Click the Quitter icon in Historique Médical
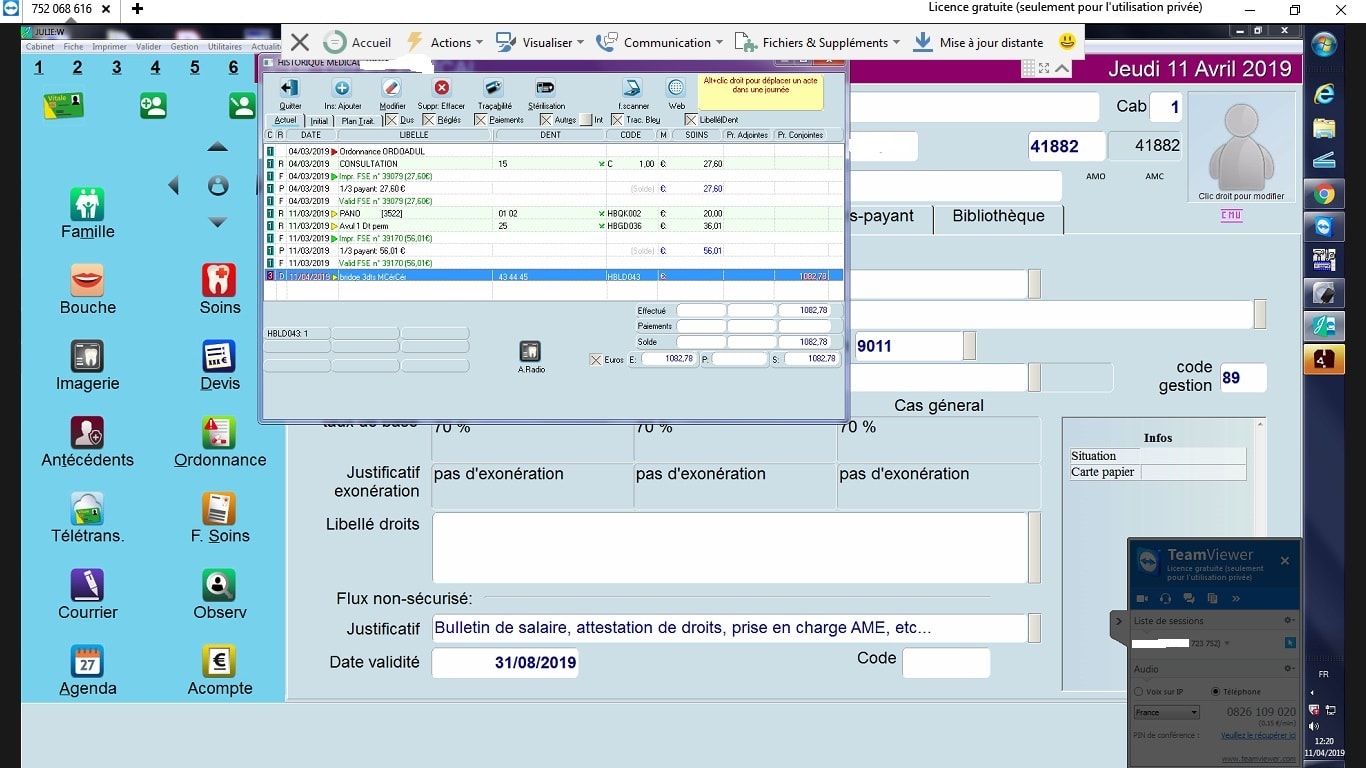This screenshot has height=768, width=1366. [x=290, y=89]
